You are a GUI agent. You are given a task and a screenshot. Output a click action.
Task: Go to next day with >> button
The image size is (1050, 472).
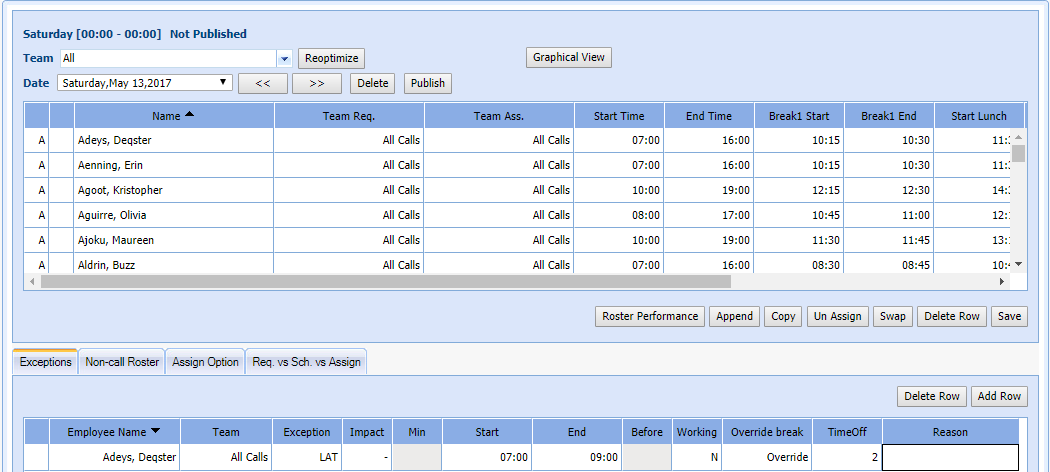(316, 84)
